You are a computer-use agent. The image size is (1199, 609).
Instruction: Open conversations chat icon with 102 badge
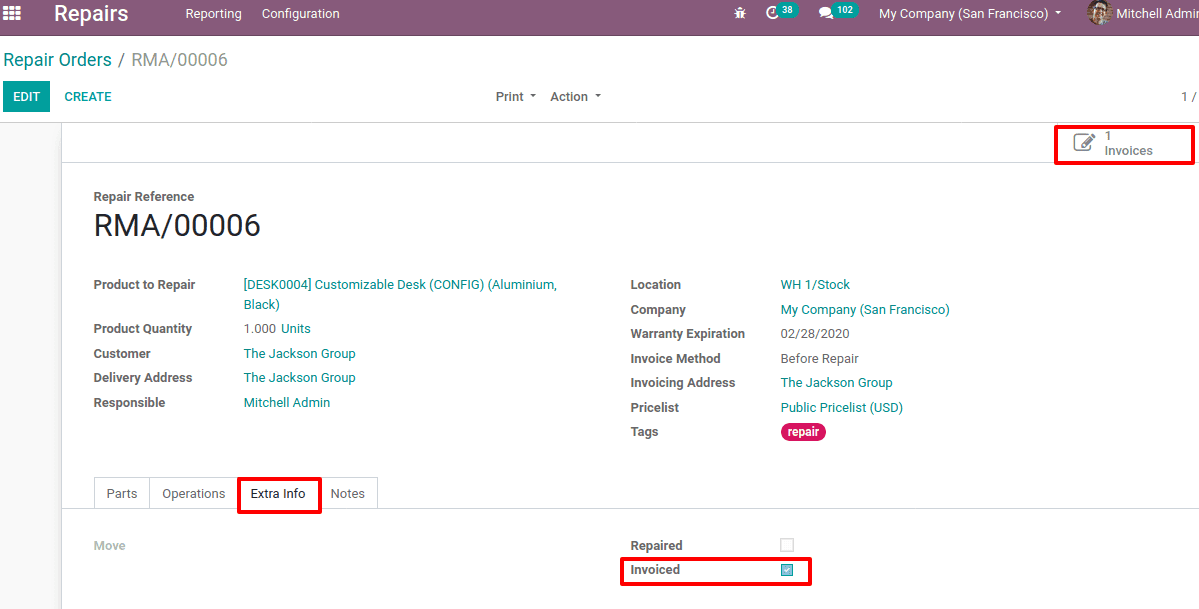(x=838, y=12)
